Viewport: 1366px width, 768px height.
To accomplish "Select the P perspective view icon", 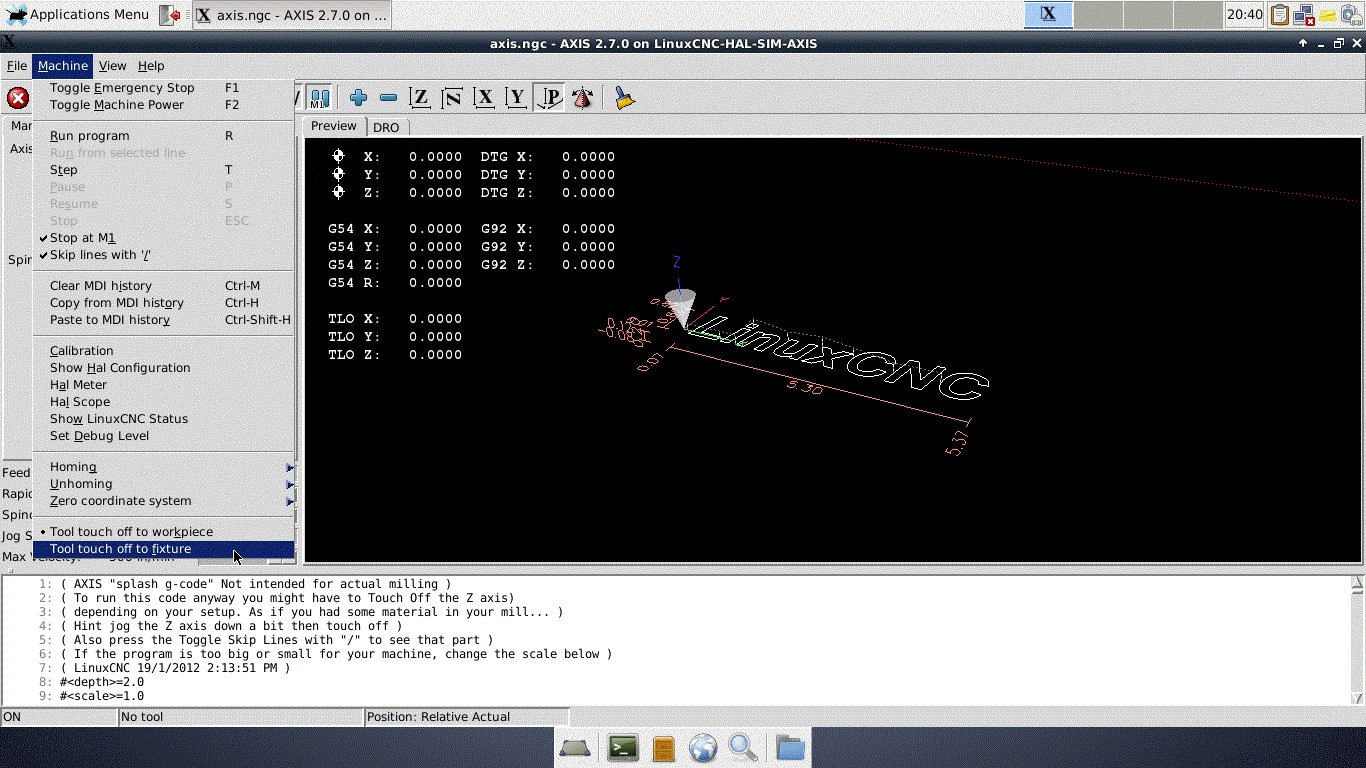I will tap(549, 97).
